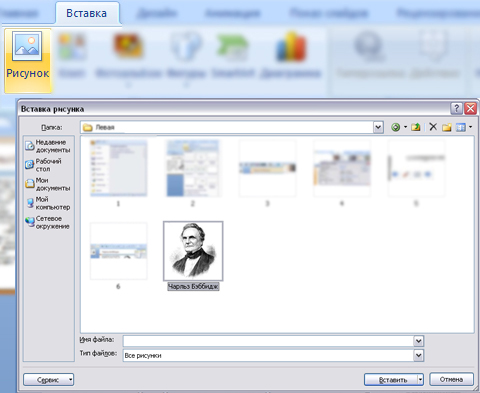
Task: Open the Вставка ribbon tab
Action: 87,13
